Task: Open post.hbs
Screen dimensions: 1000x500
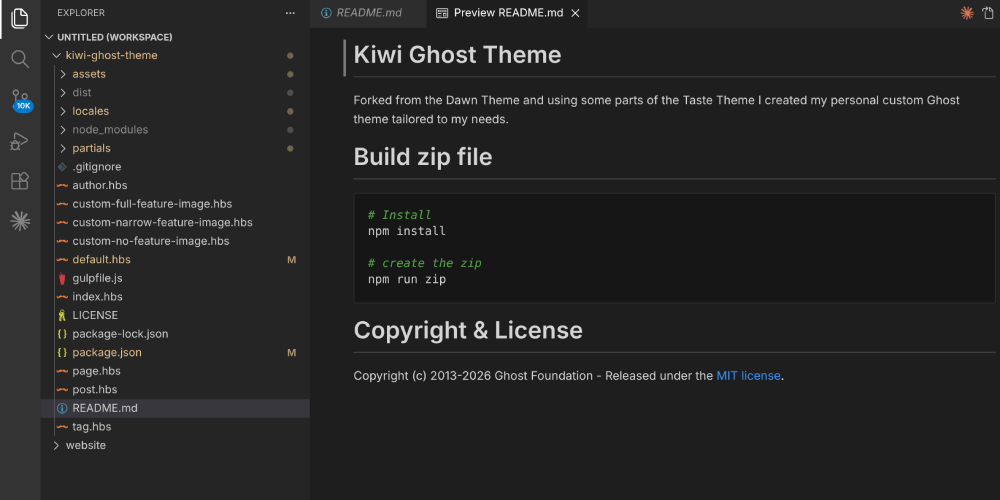Action: [175, 389]
